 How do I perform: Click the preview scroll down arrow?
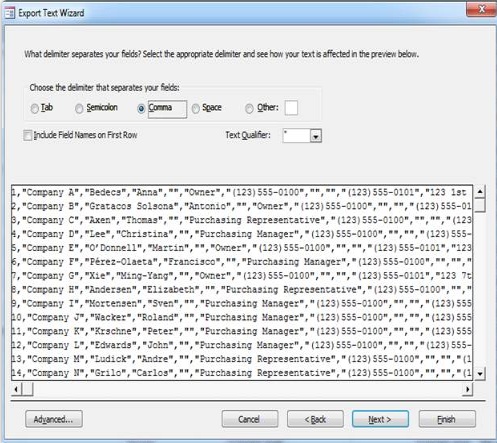(480, 374)
